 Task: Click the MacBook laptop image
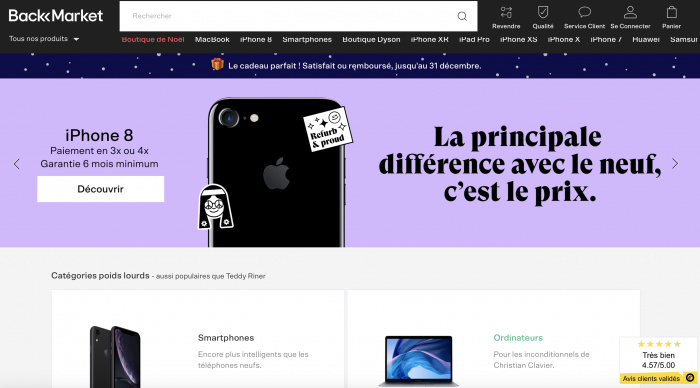point(419,361)
